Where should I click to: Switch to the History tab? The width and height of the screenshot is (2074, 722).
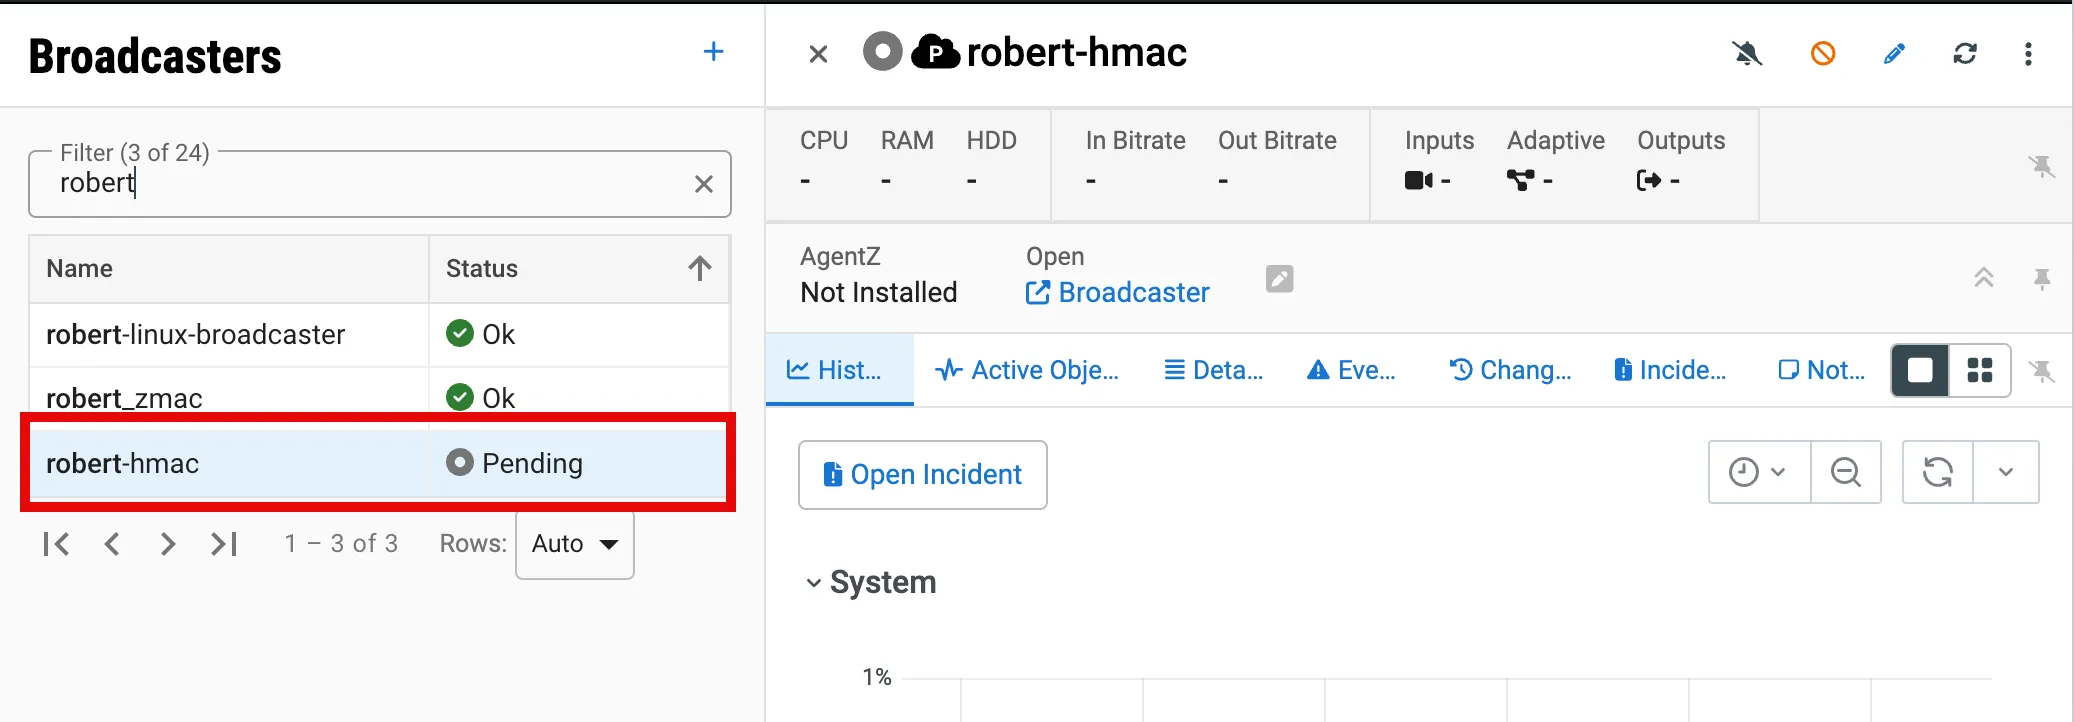tap(839, 370)
